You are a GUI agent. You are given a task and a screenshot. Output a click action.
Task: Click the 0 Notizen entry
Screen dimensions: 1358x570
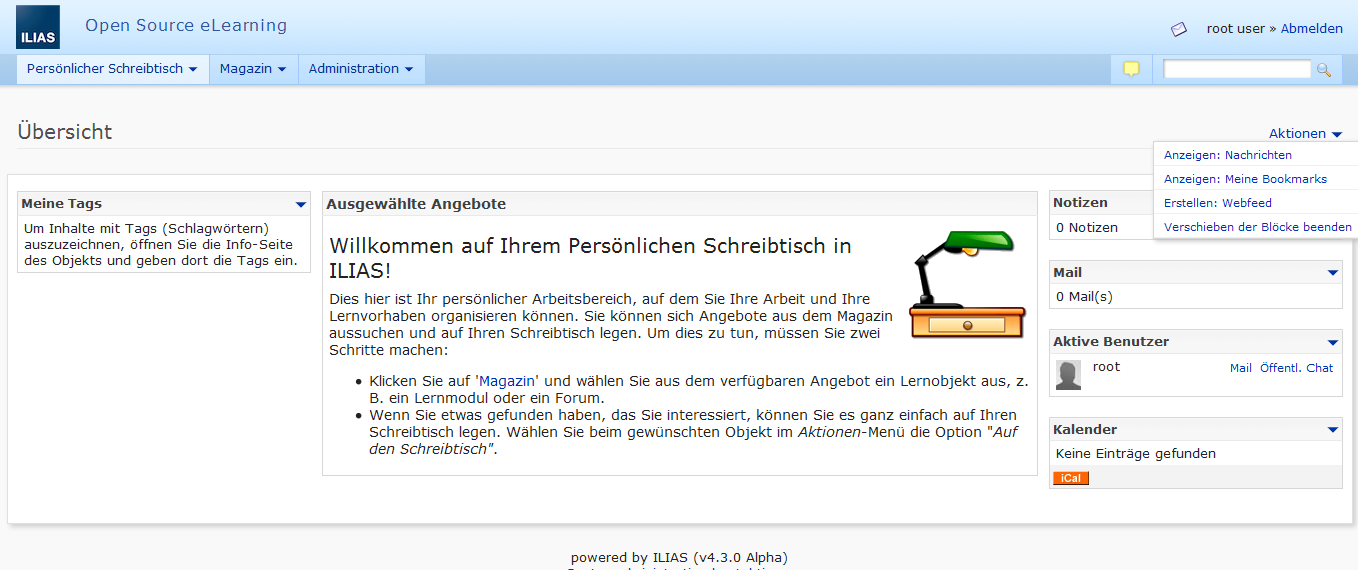(1087, 228)
